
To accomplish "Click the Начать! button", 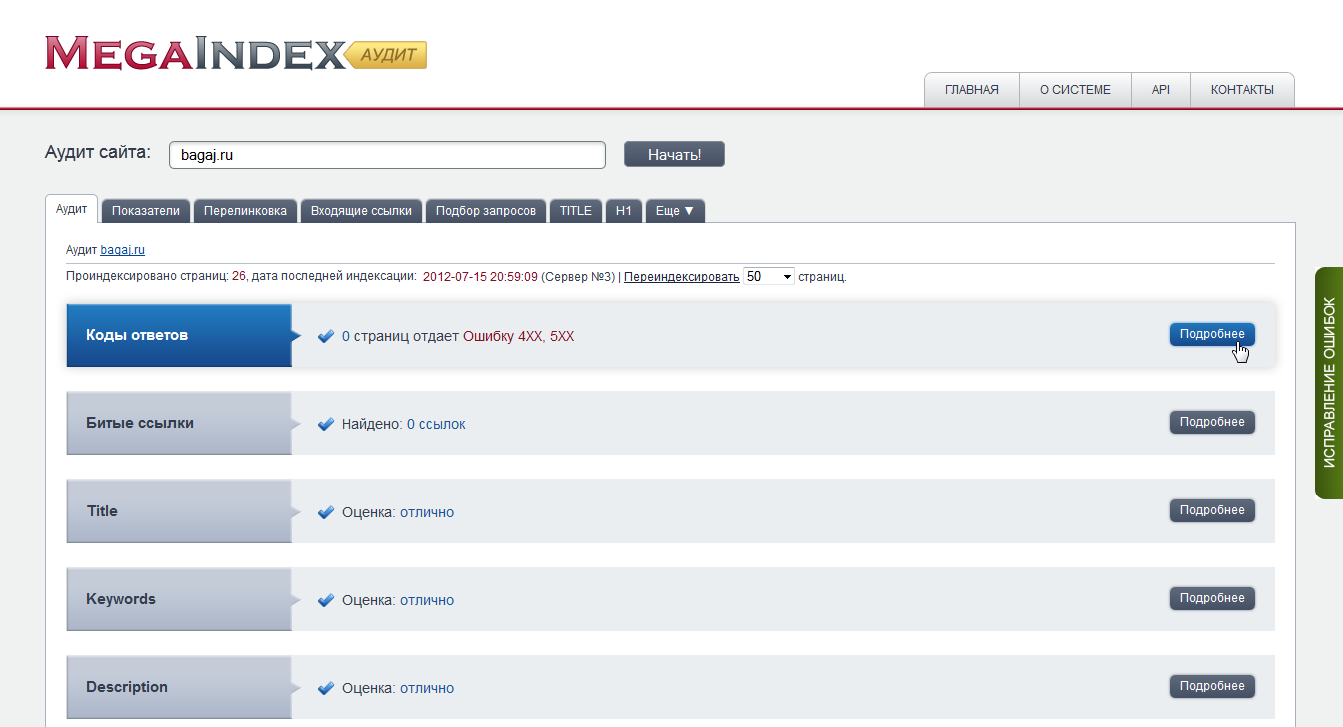I will point(674,154).
